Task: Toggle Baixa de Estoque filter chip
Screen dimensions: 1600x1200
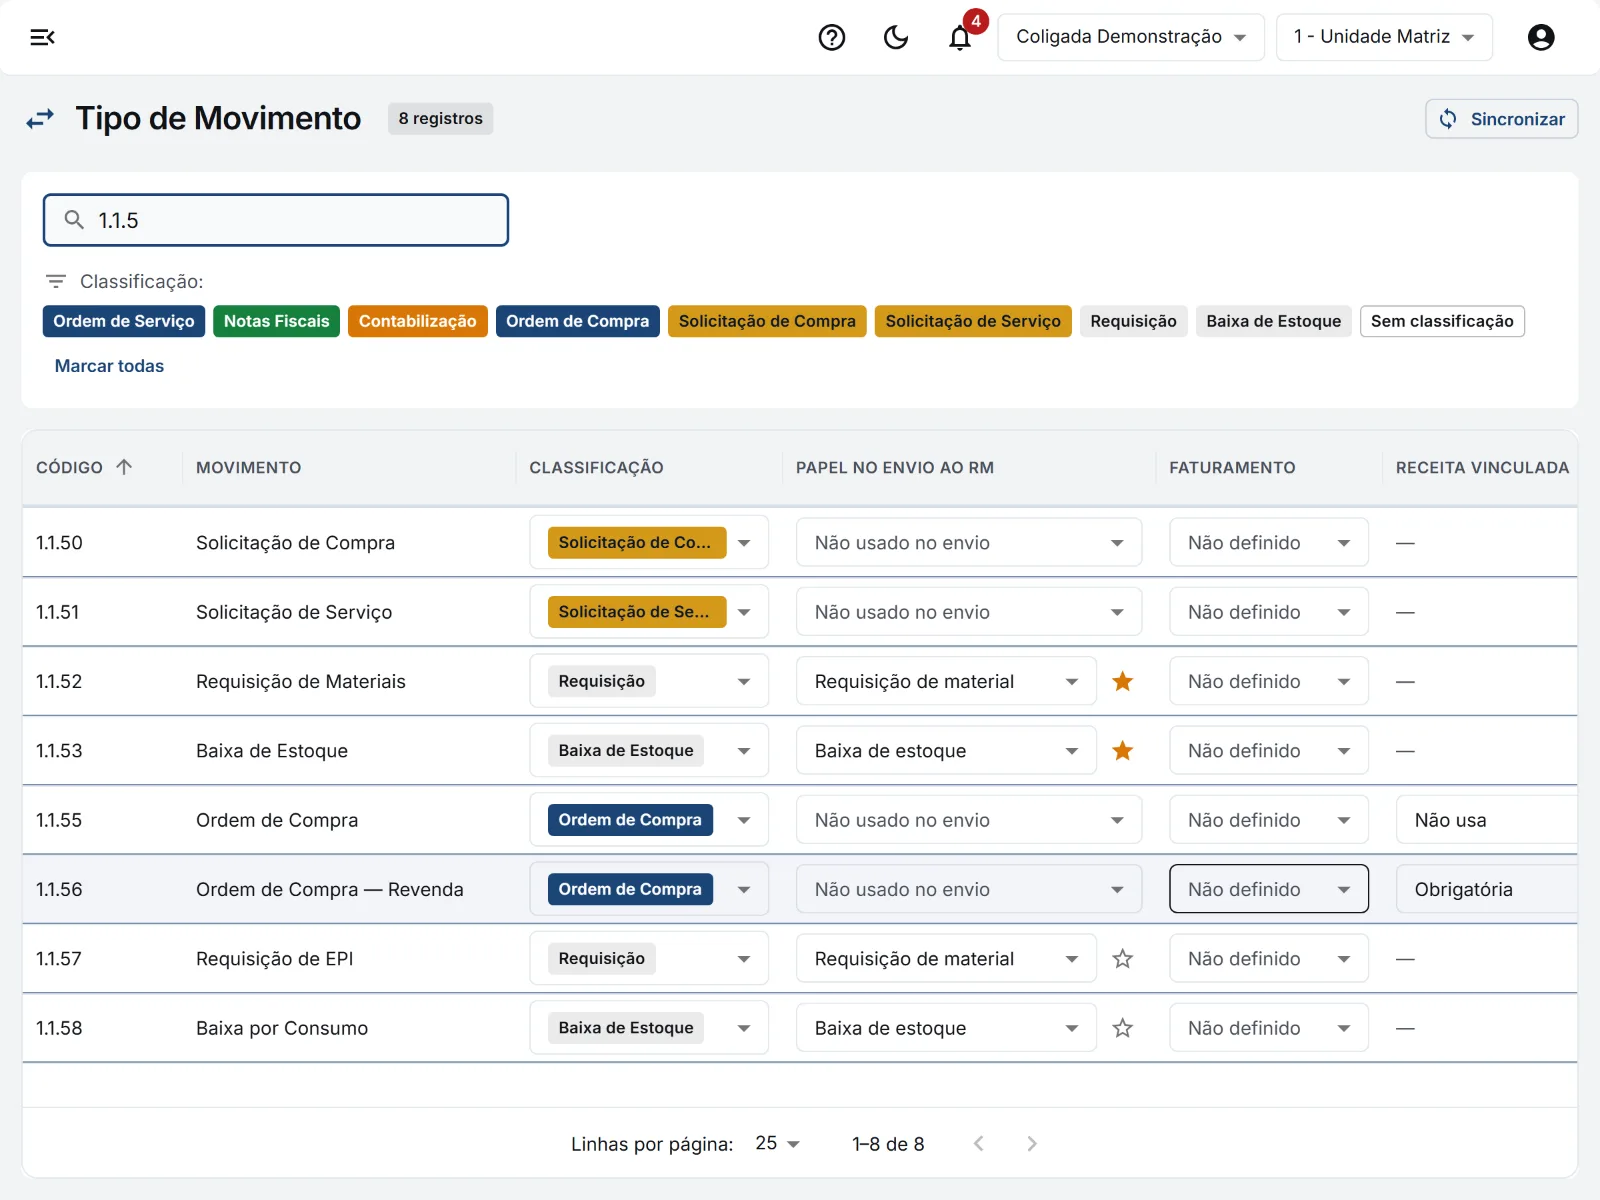Action: click(1274, 321)
